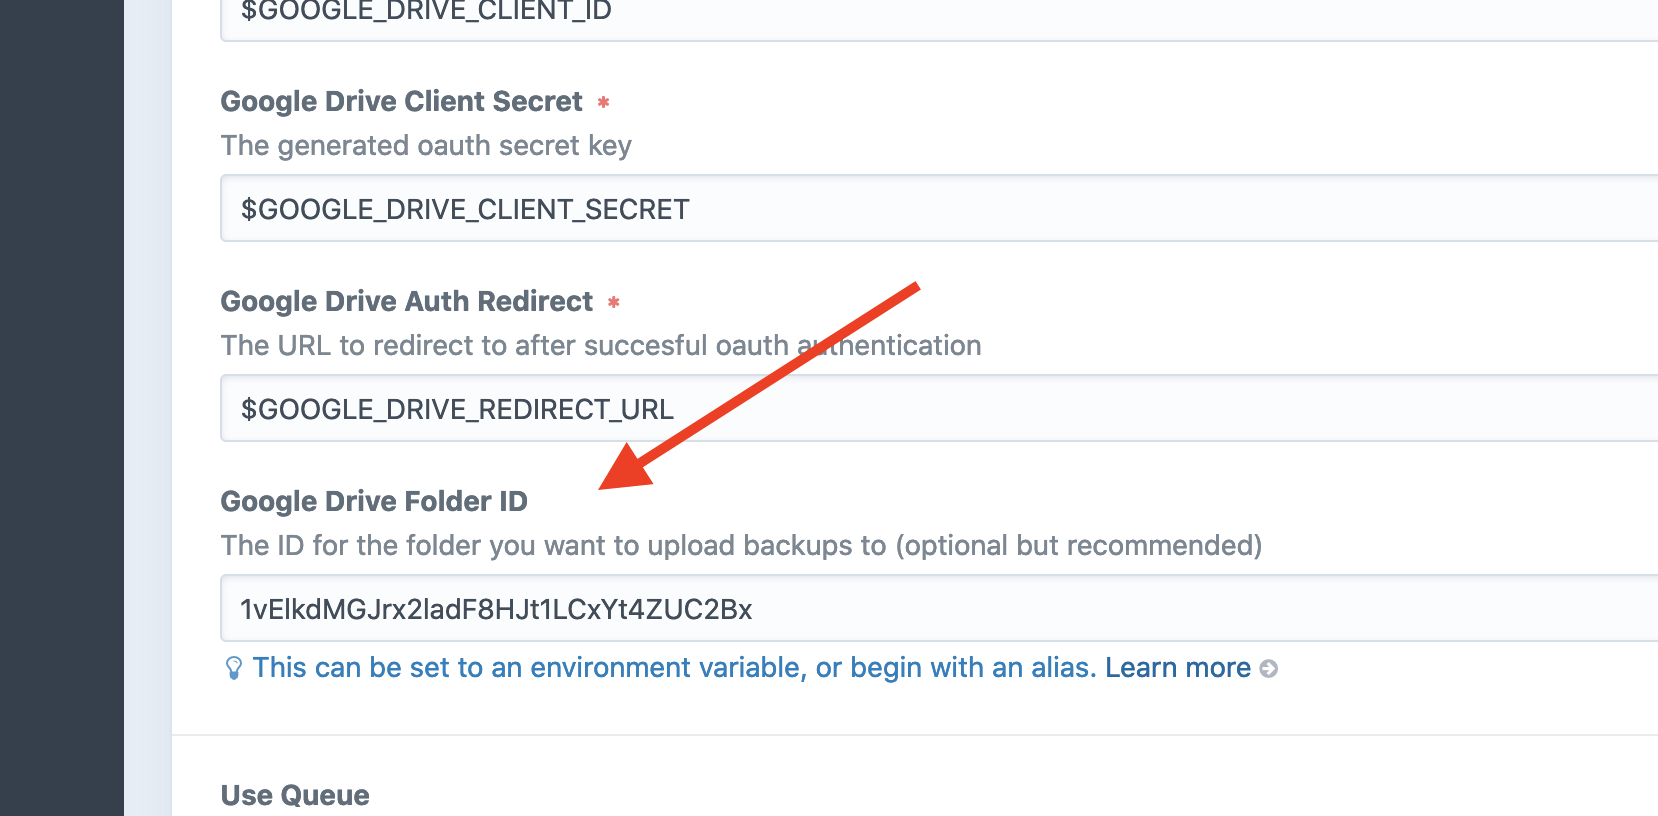This screenshot has width=1658, height=816.
Task: Focus the Google Drive Folder ID input
Action: pyautogui.click(x=939, y=608)
